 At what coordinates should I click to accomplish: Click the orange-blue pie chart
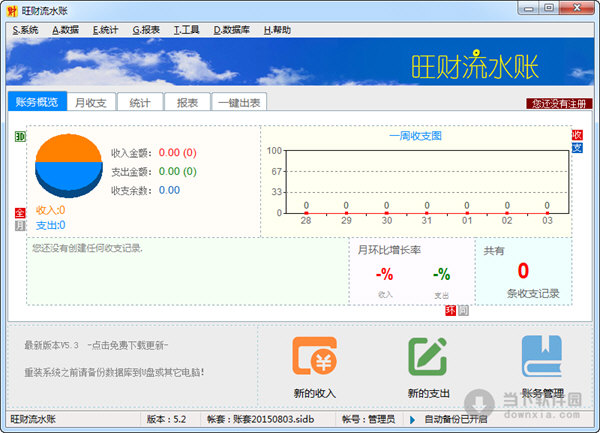(x=69, y=165)
